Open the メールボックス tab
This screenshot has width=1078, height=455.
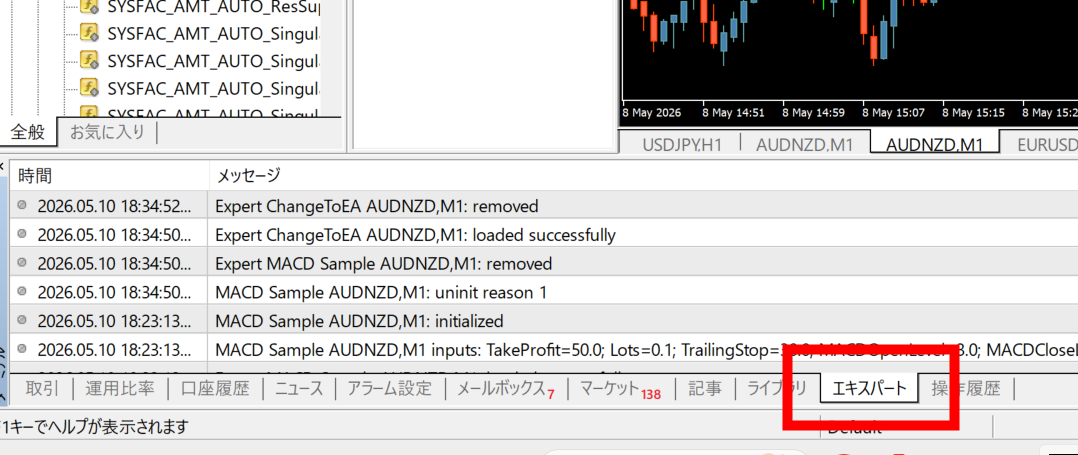pyautogui.click(x=505, y=389)
